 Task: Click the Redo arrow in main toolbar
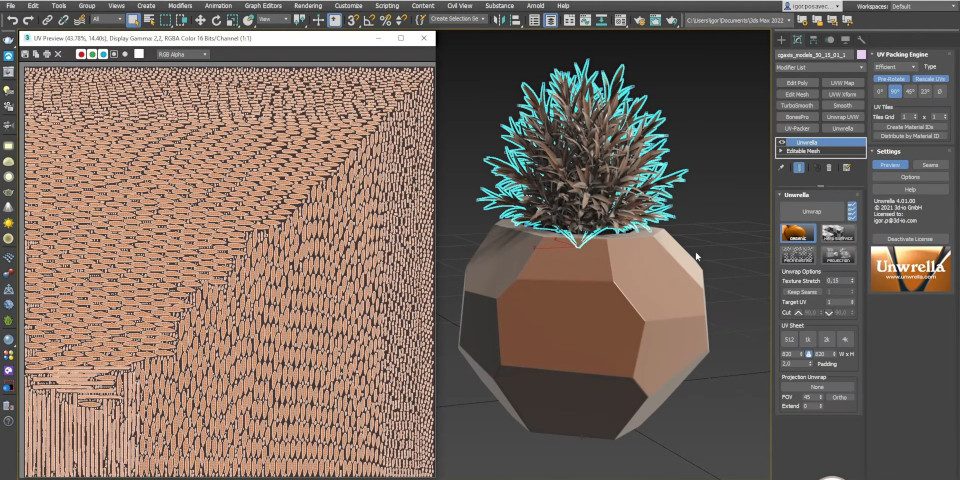pyautogui.click(x=28, y=20)
